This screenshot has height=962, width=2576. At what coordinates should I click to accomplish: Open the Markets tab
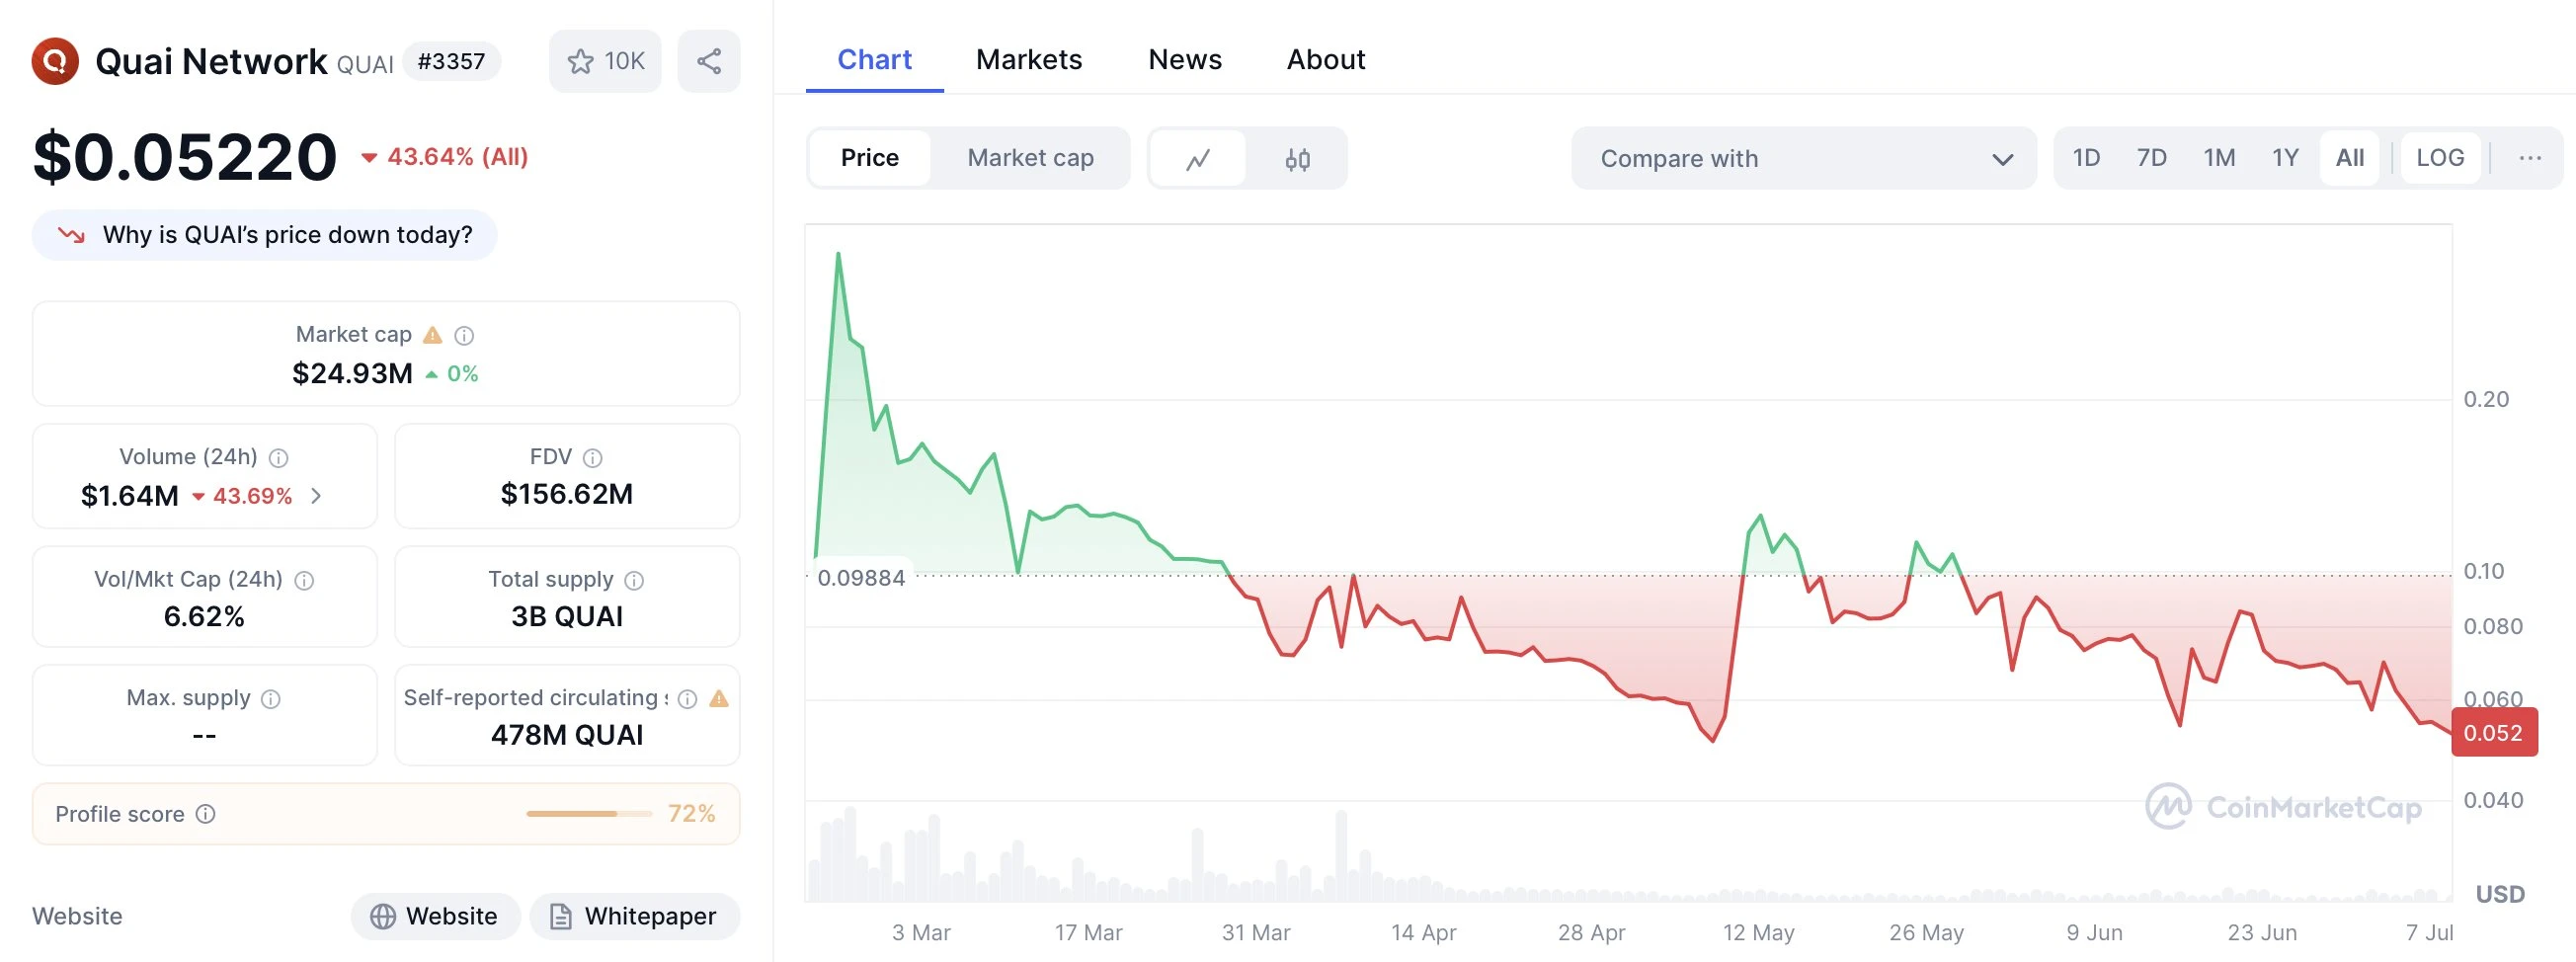1028,60
